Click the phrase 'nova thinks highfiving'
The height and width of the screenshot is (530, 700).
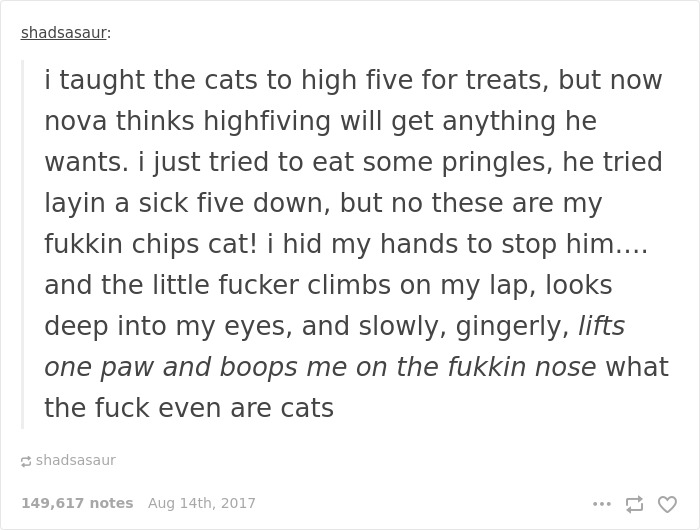point(188,121)
